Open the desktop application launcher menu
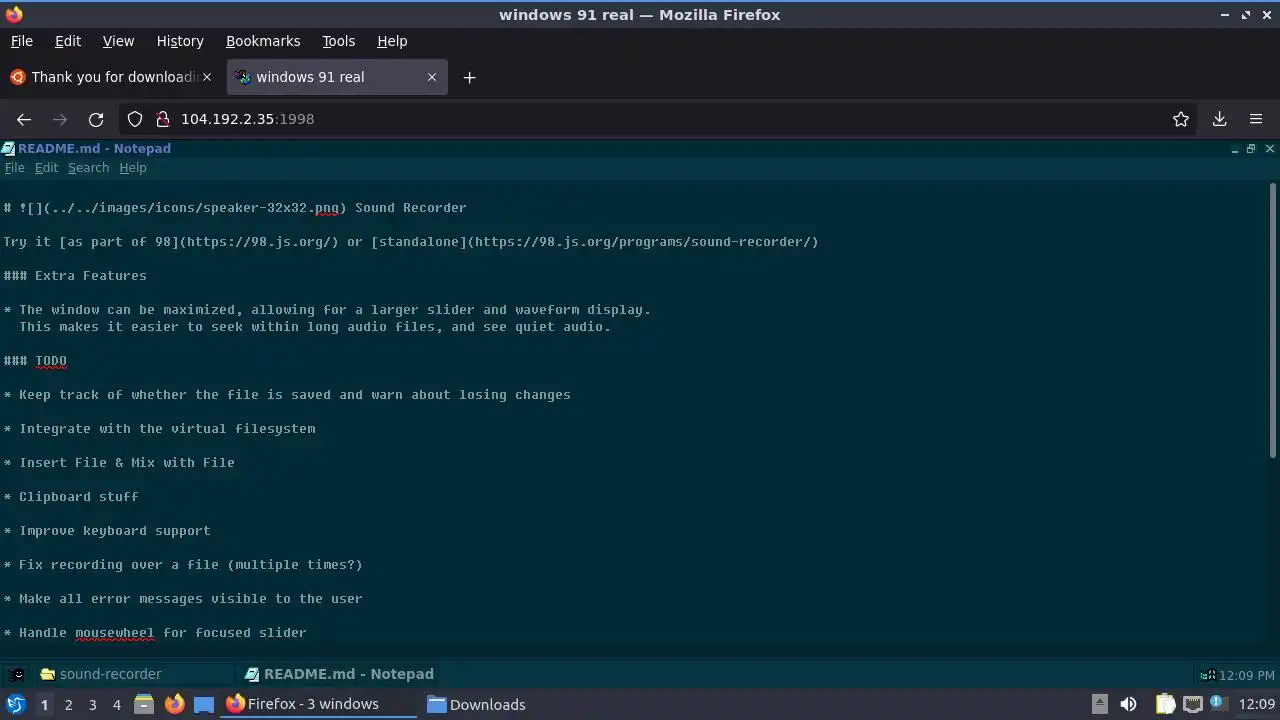Viewport: 1280px width, 720px height. (16, 704)
